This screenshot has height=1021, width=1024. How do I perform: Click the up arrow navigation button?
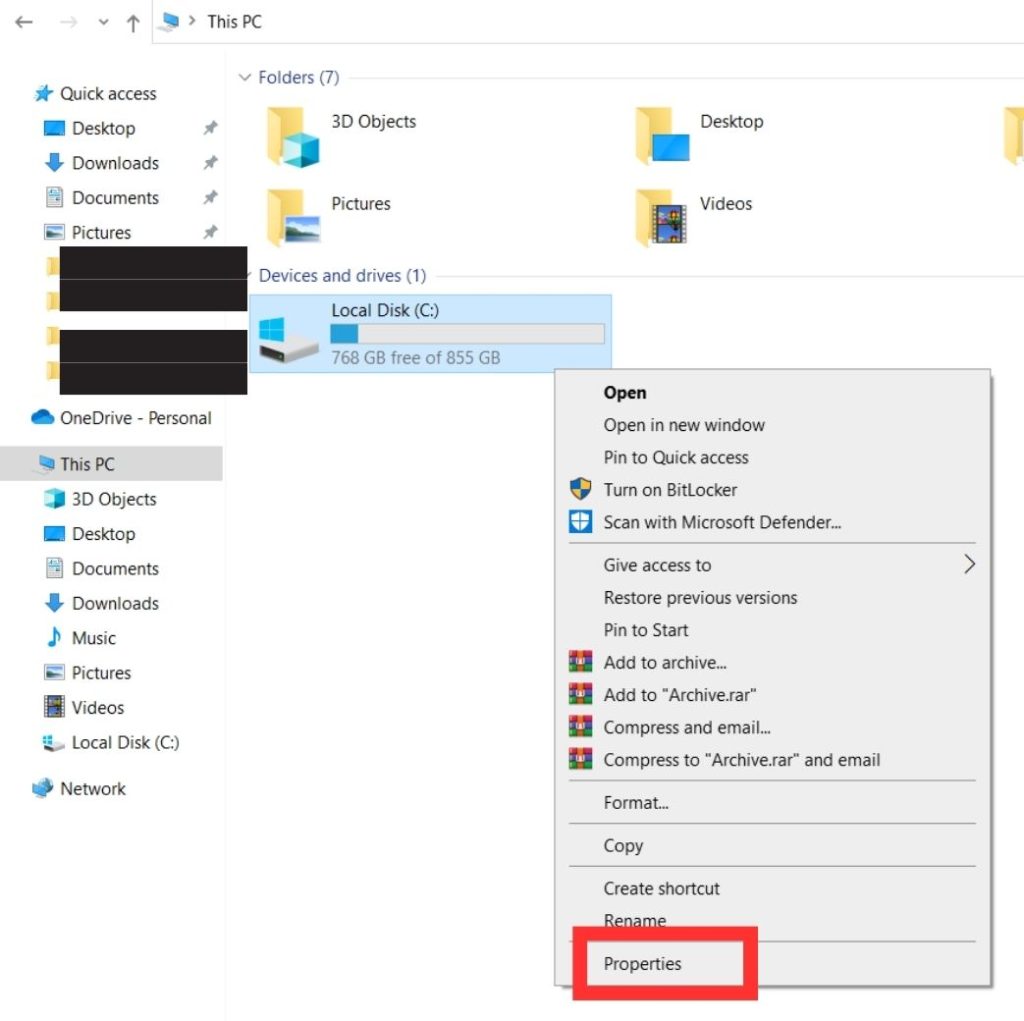[x=133, y=22]
